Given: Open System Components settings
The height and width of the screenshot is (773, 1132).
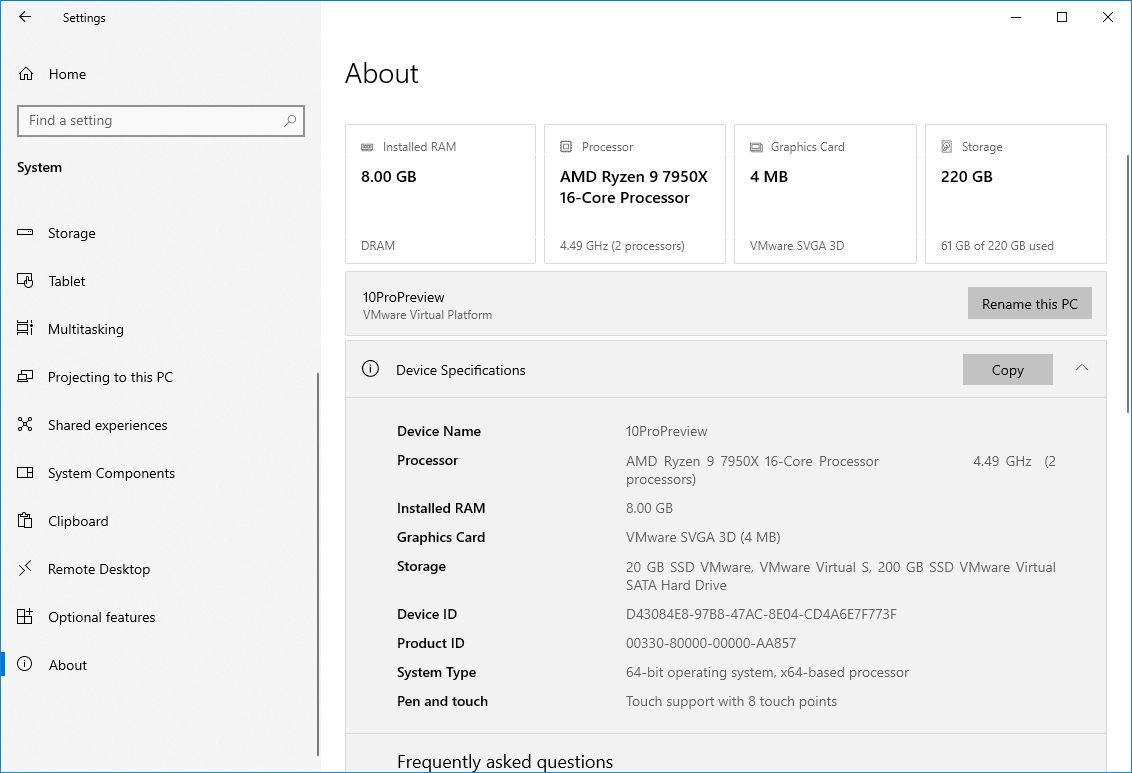Looking at the screenshot, I should 159,473.
